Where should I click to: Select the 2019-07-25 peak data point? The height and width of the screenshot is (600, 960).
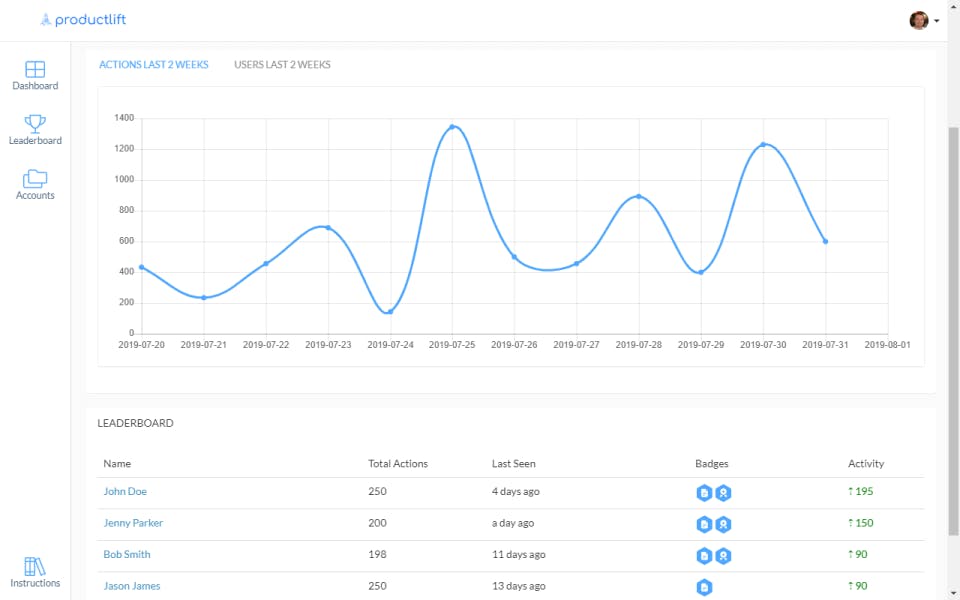tap(452, 127)
